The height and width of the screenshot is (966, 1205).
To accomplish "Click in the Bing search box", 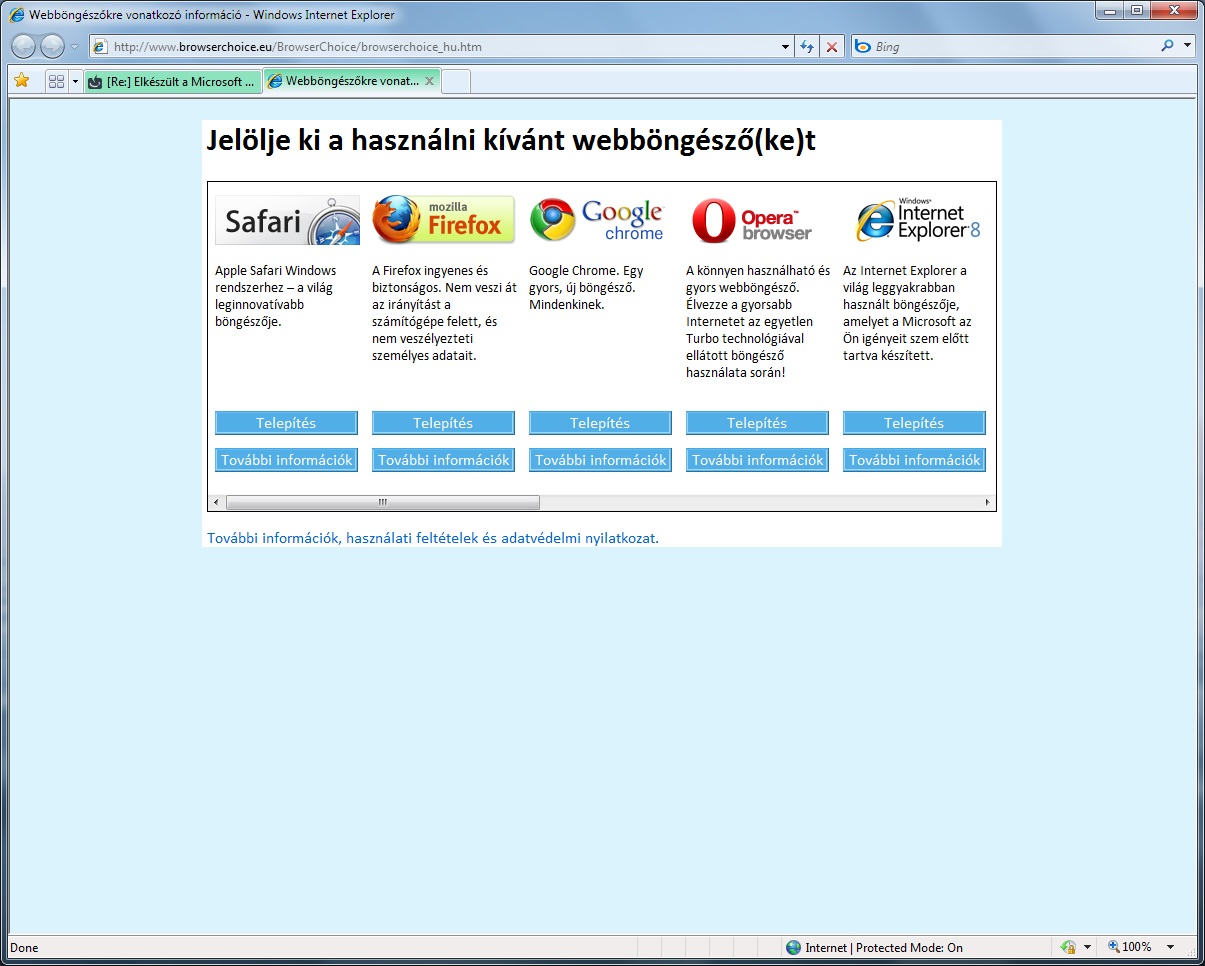I will 1010,47.
